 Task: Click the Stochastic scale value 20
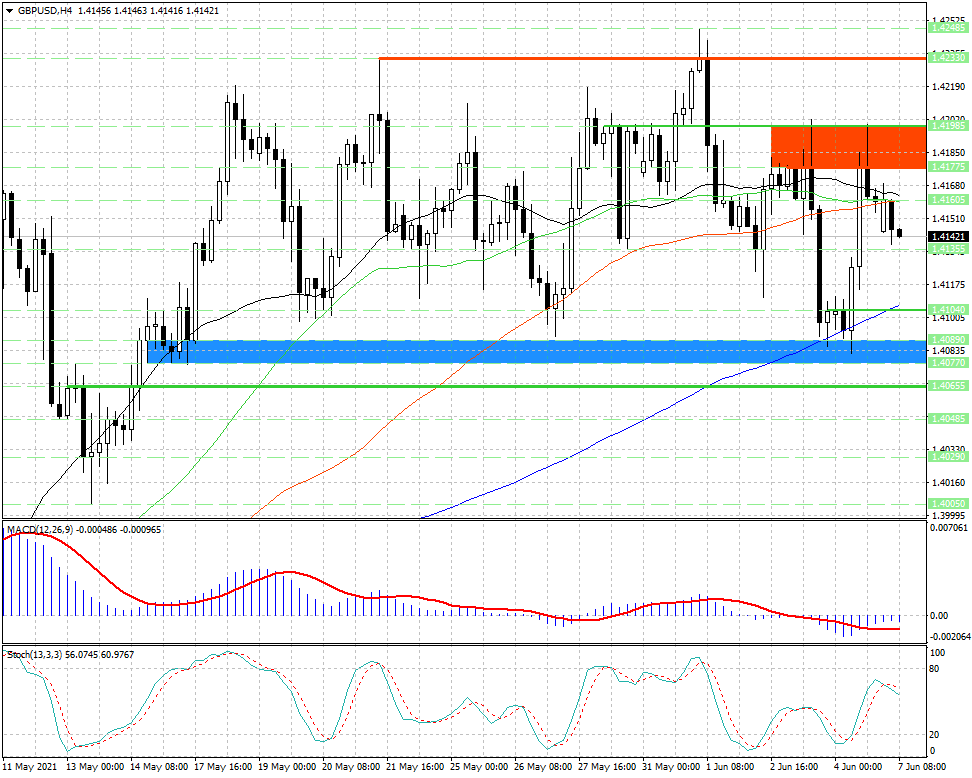[x=935, y=735]
